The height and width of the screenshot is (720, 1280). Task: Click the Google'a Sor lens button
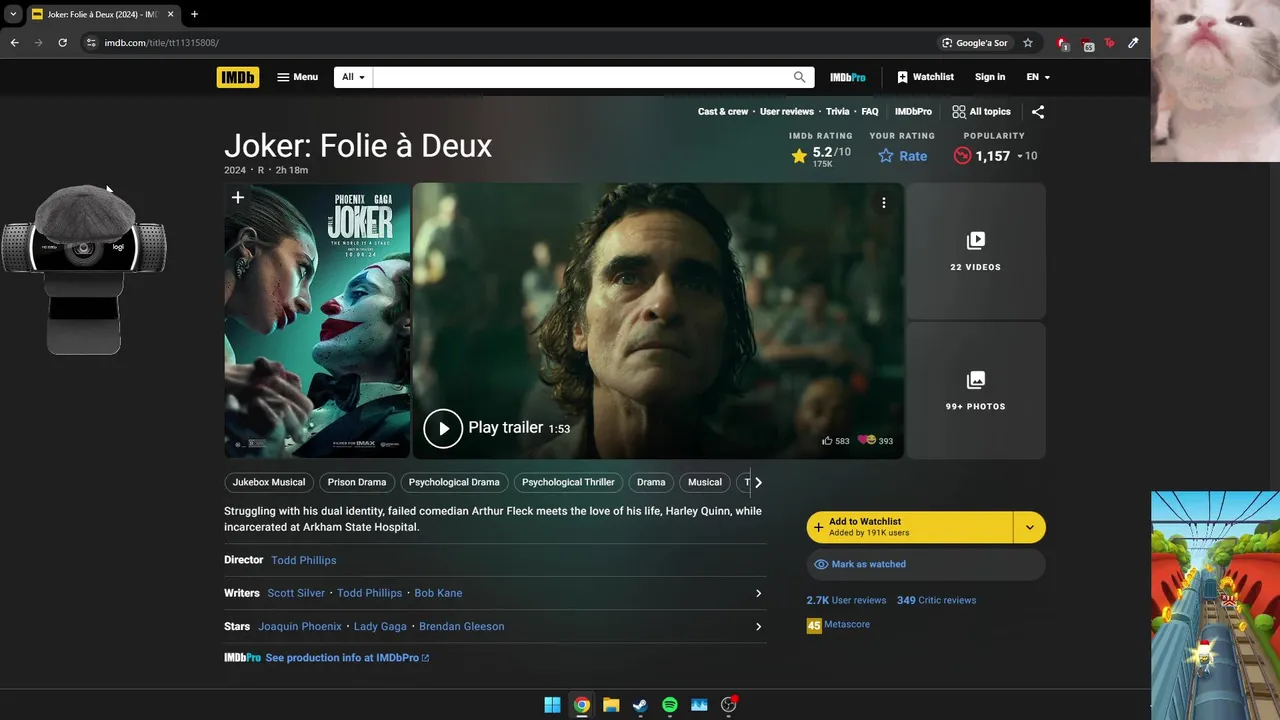[975, 43]
